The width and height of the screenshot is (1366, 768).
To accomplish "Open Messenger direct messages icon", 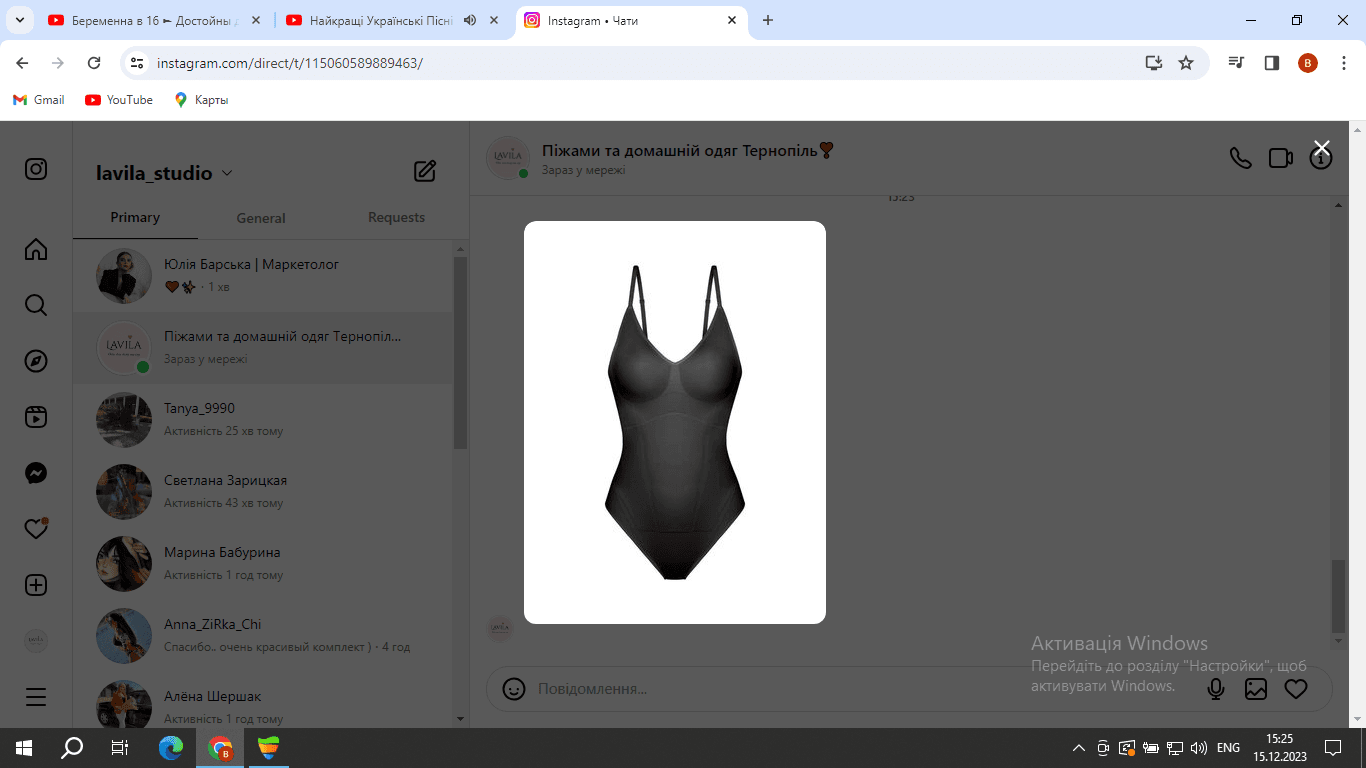I will [x=36, y=473].
